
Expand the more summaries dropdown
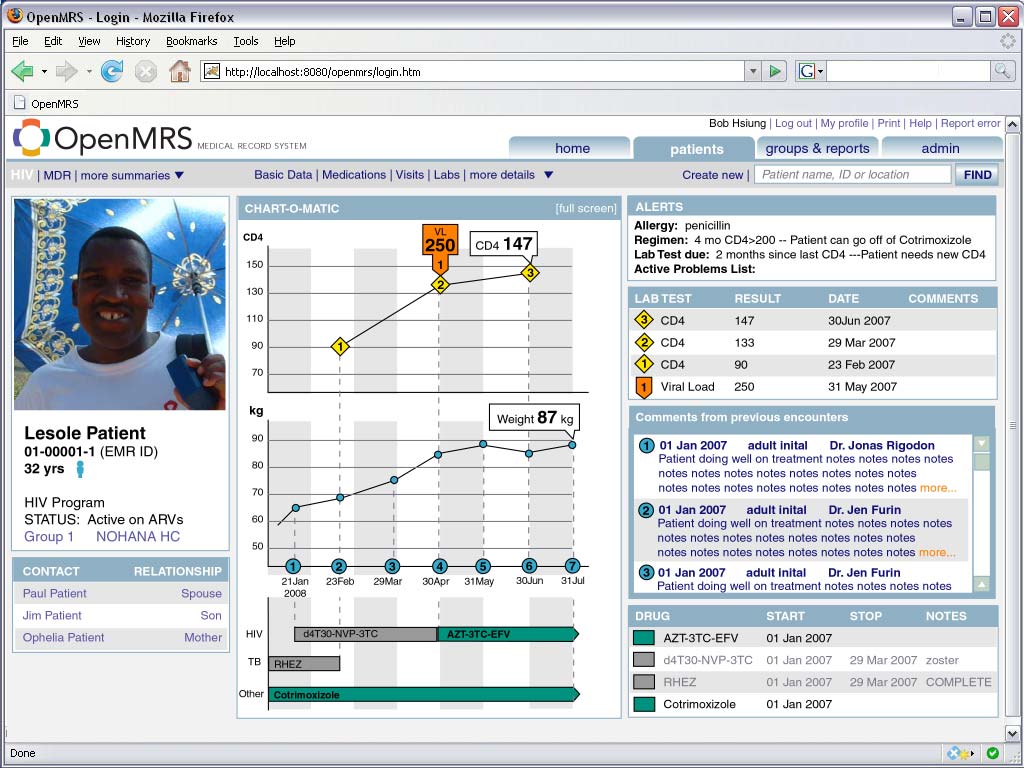tap(179, 176)
